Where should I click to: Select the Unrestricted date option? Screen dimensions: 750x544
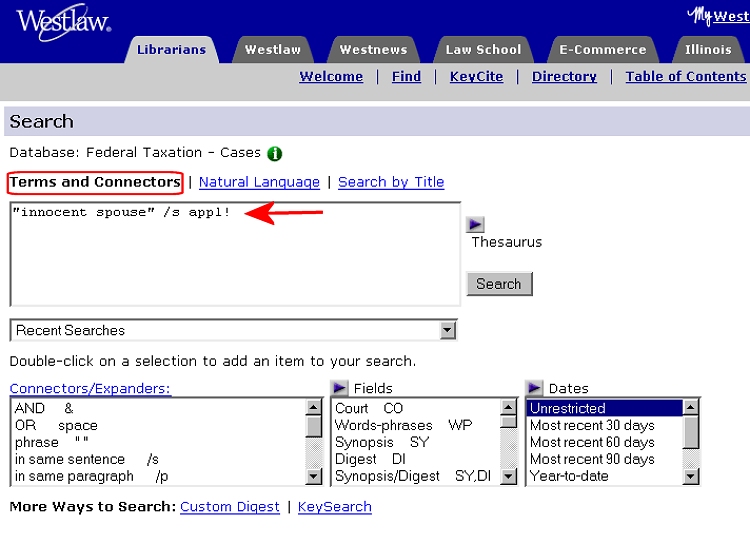pyautogui.click(x=605, y=408)
